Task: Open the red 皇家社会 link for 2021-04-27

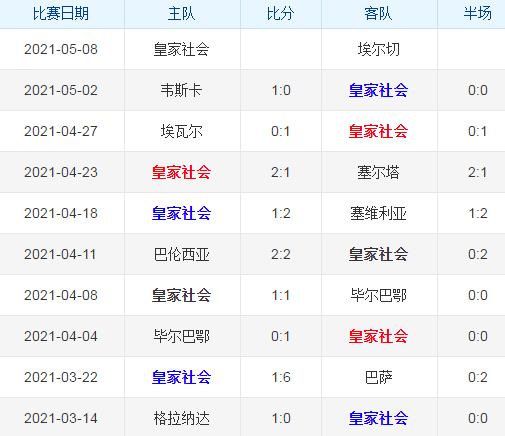Action: pyautogui.click(x=378, y=131)
